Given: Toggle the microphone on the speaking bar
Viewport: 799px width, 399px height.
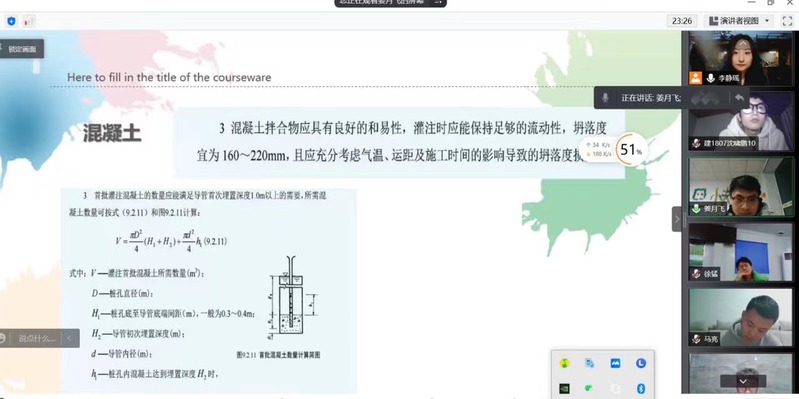Looking at the screenshot, I should [x=605, y=97].
